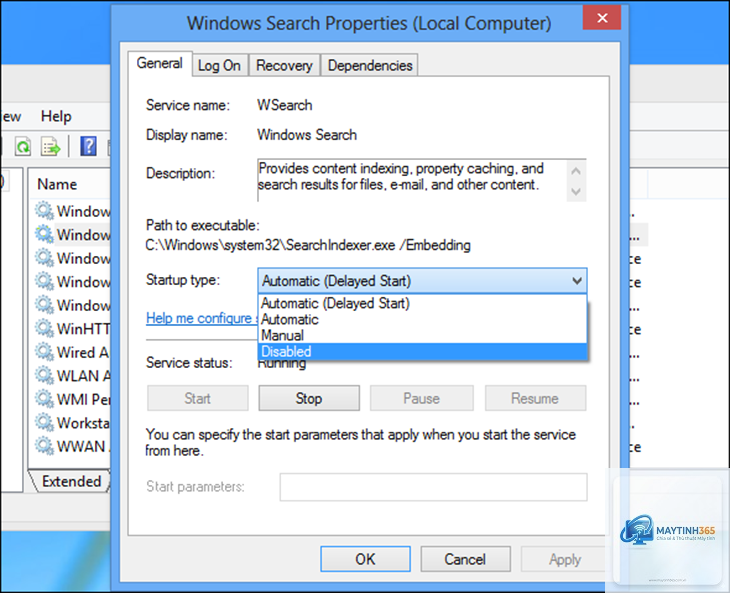
Task: Select the Worksta service row
Action: (72, 423)
